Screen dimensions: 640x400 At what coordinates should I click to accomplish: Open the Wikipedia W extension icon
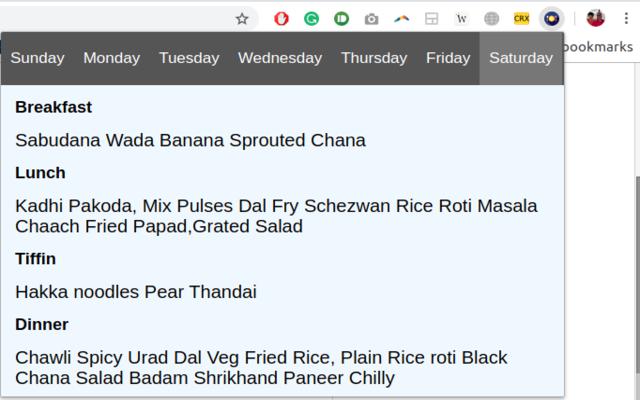(x=461, y=18)
